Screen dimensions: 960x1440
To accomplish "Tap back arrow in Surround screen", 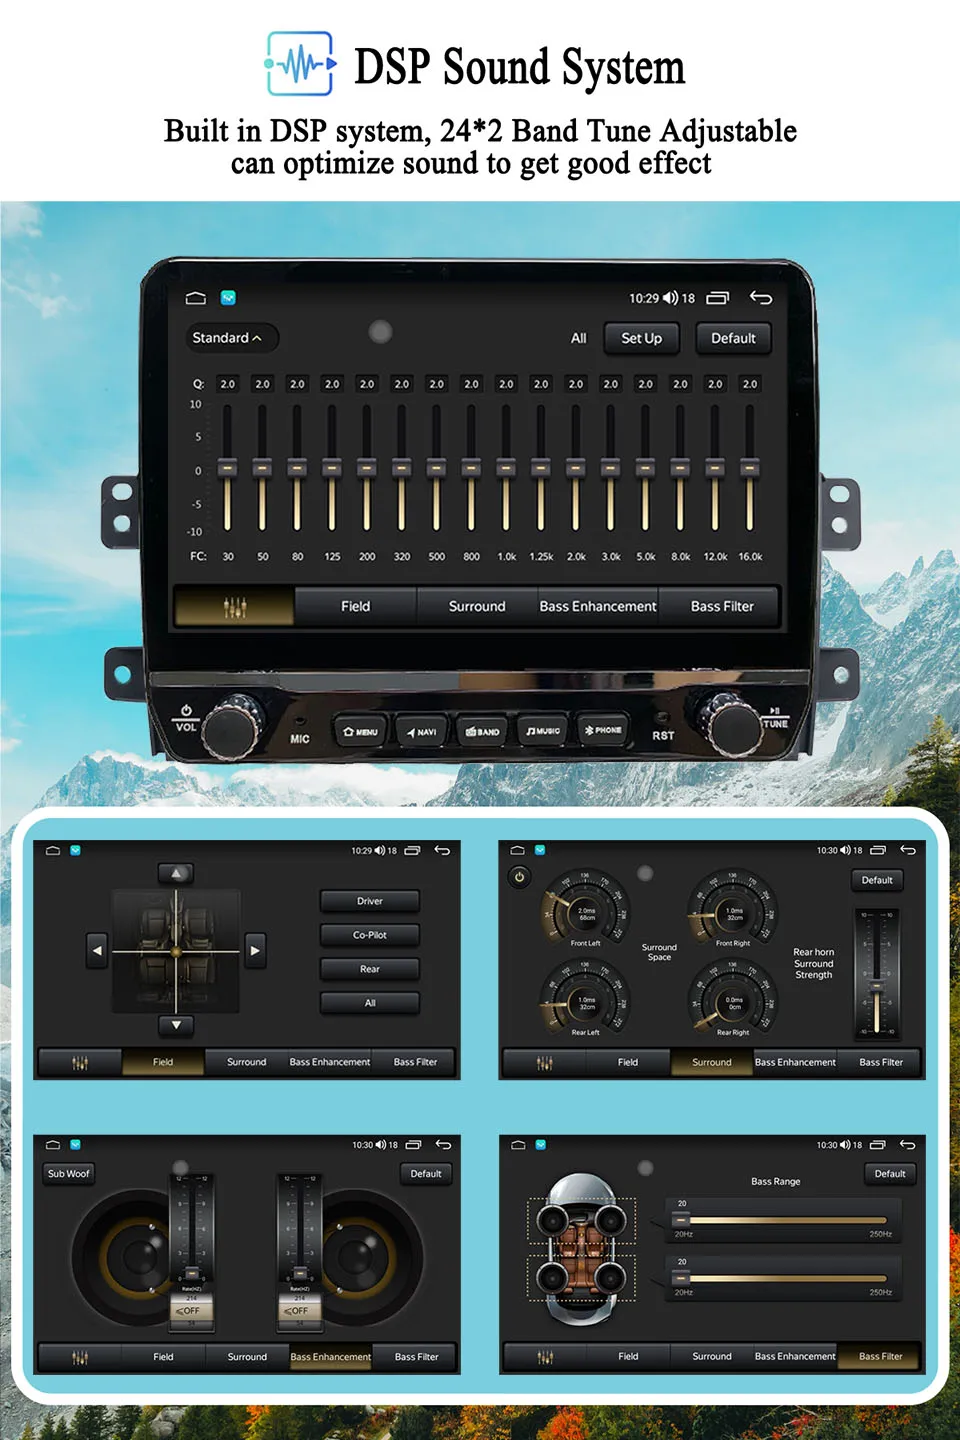I will [x=908, y=850].
